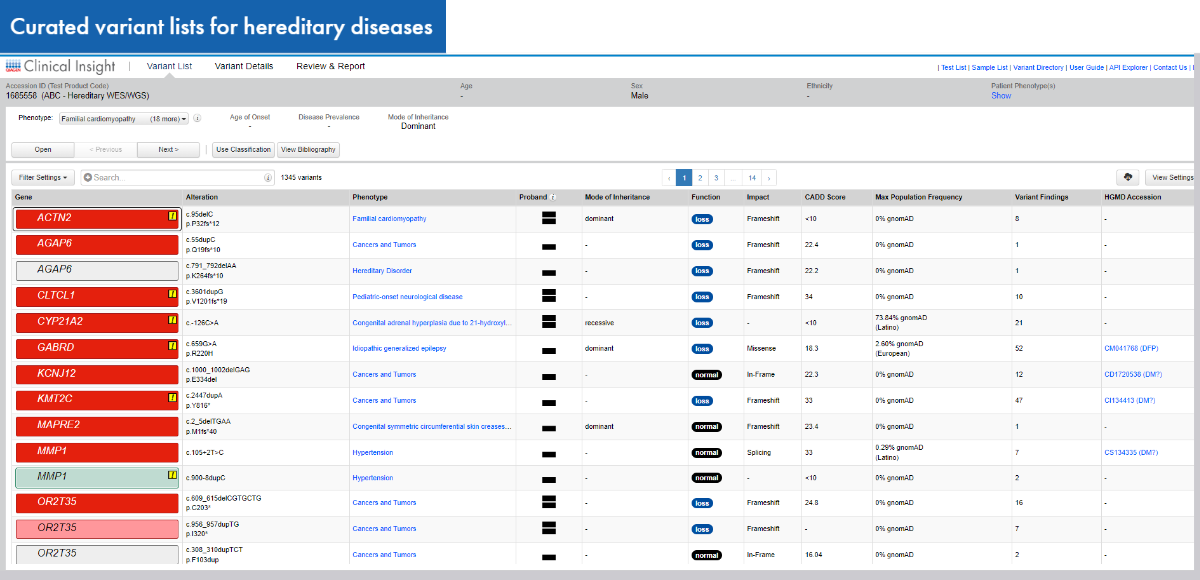Go to next page with right chevron

[x=769, y=177]
